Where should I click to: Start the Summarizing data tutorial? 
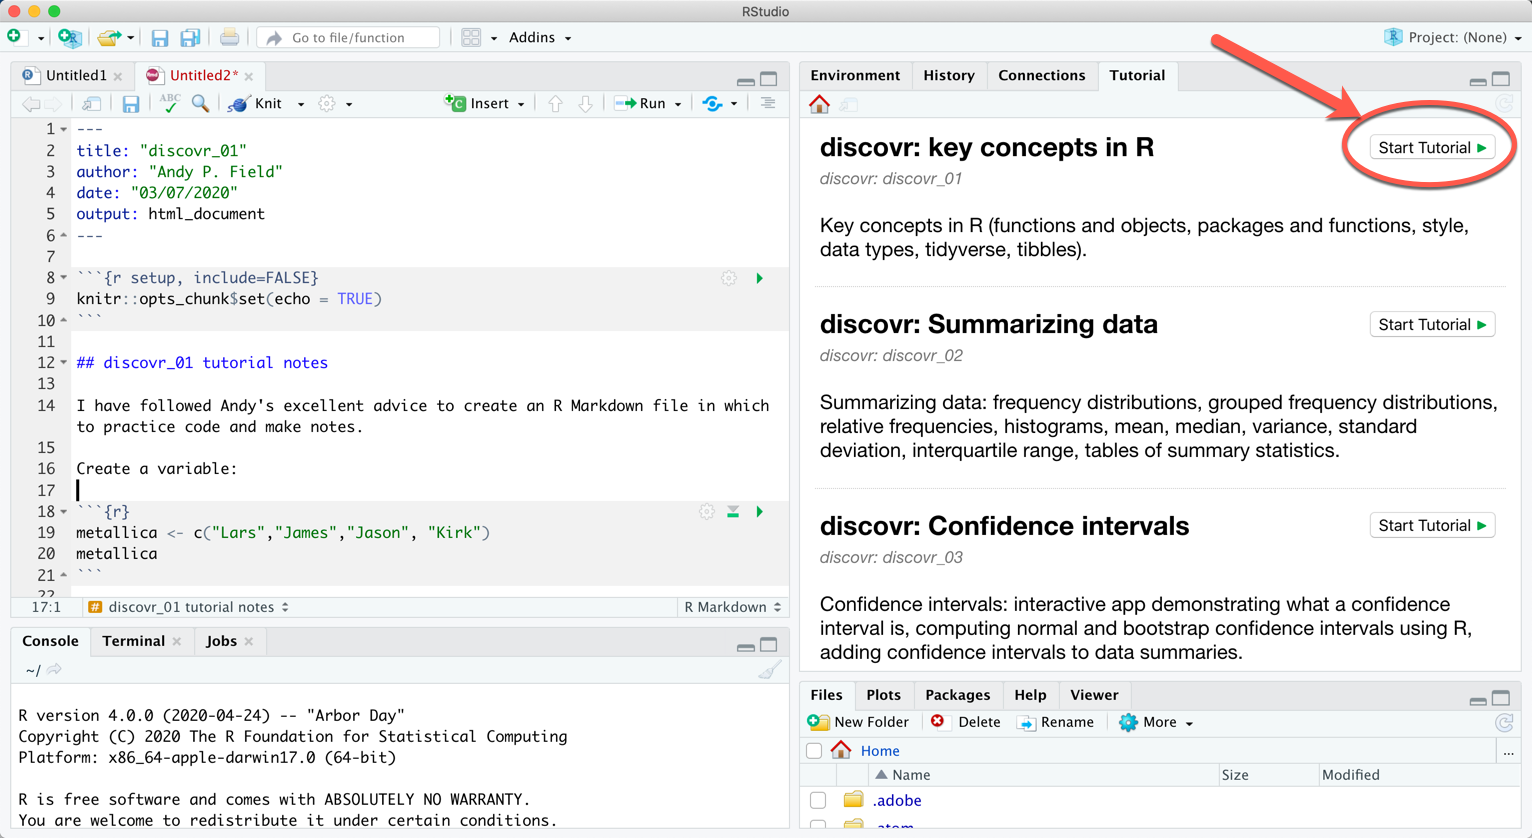[1431, 325]
